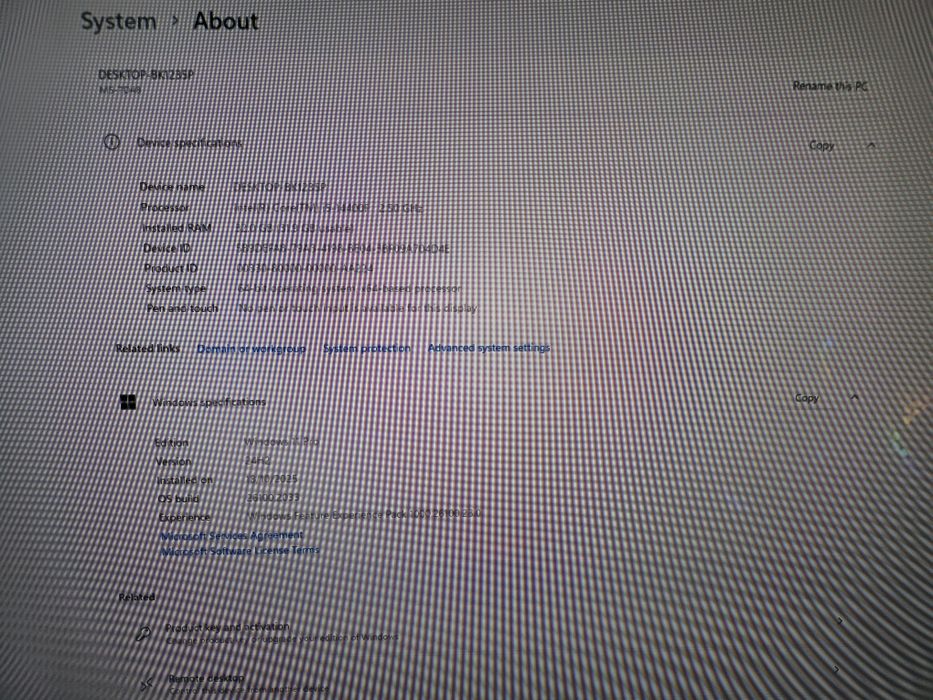933x700 pixels.
Task: Click the About breadcrumb title
Action: (x=226, y=21)
